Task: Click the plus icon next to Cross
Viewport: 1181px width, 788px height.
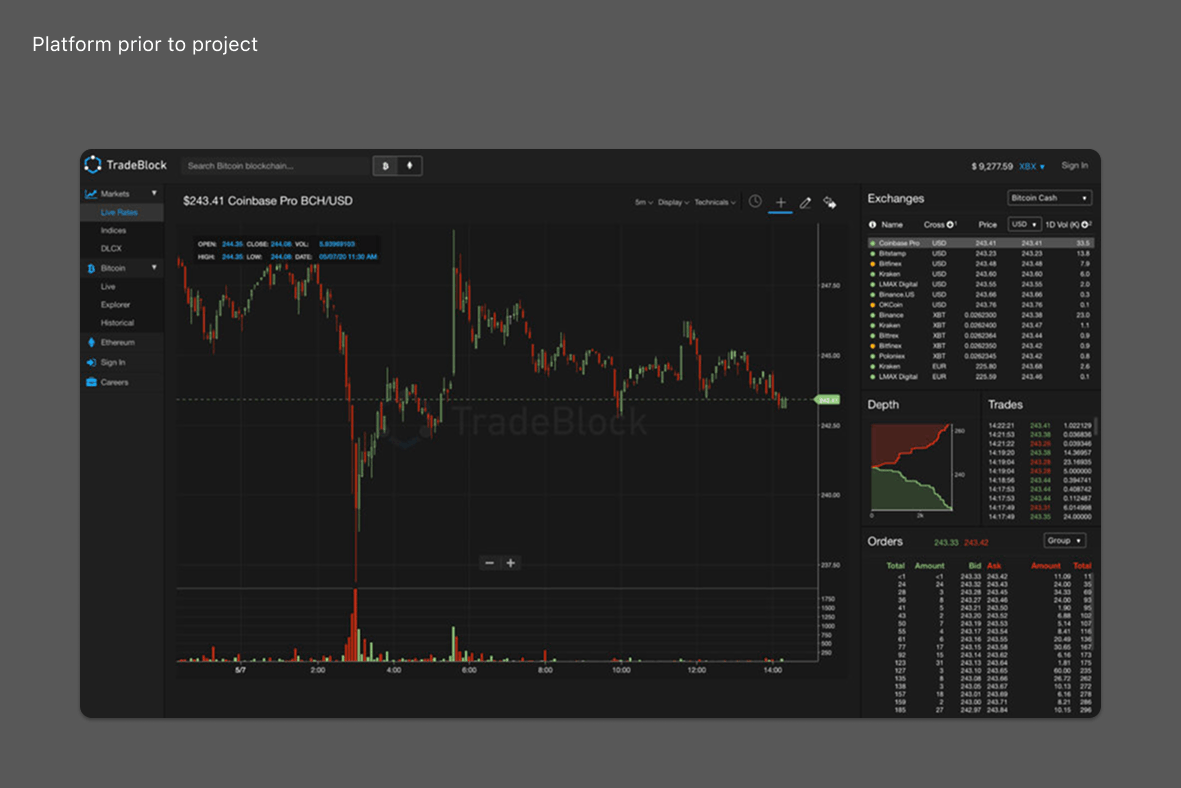Action: (x=951, y=224)
